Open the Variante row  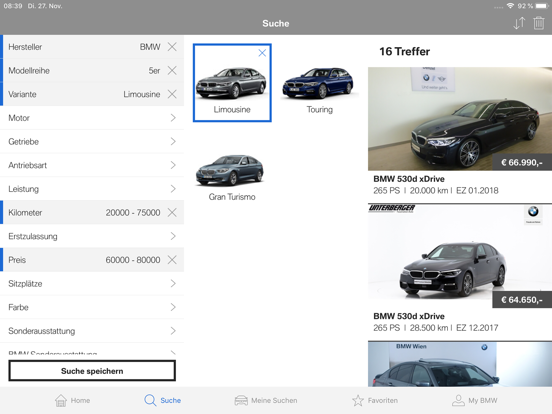click(92, 94)
